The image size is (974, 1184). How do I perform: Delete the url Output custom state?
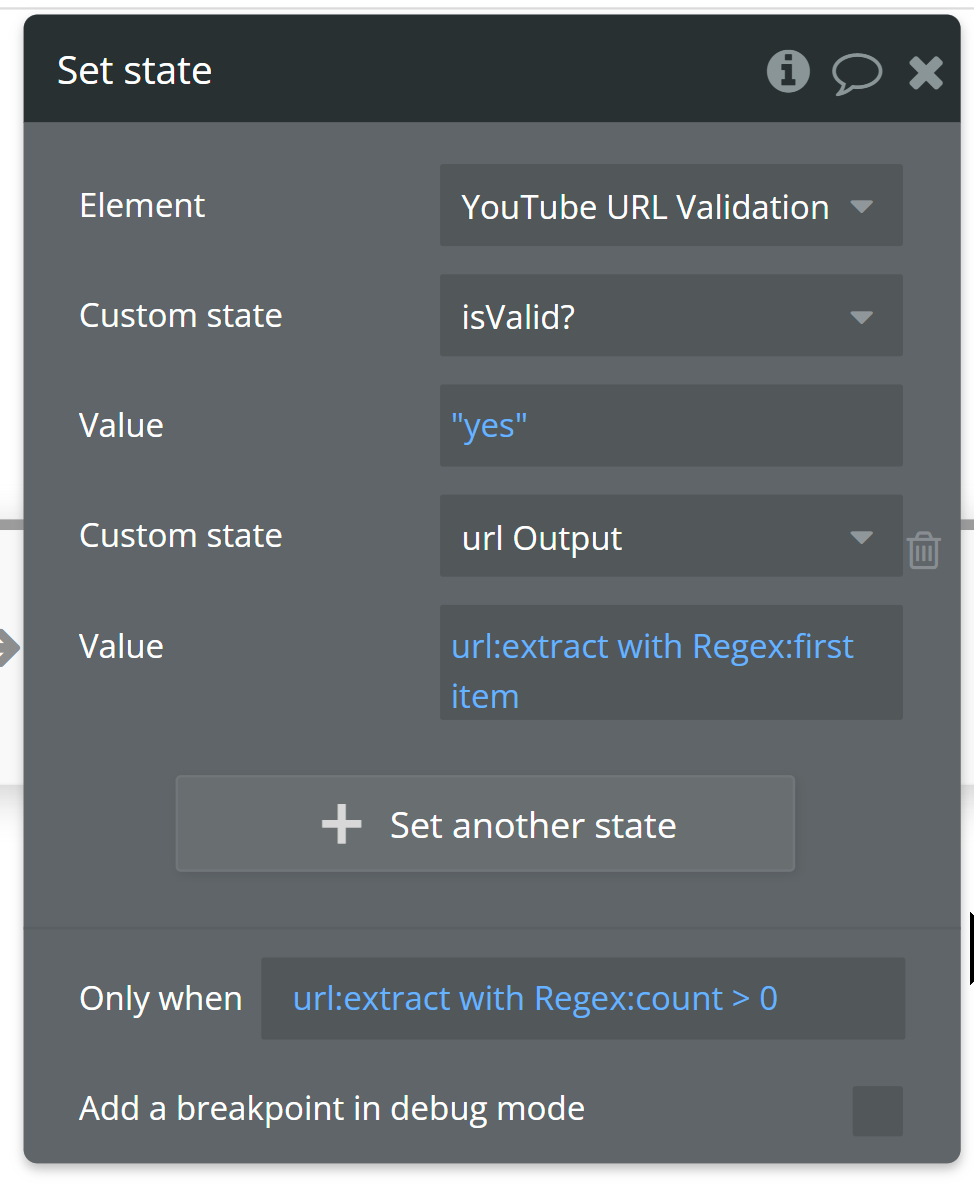pos(923,550)
